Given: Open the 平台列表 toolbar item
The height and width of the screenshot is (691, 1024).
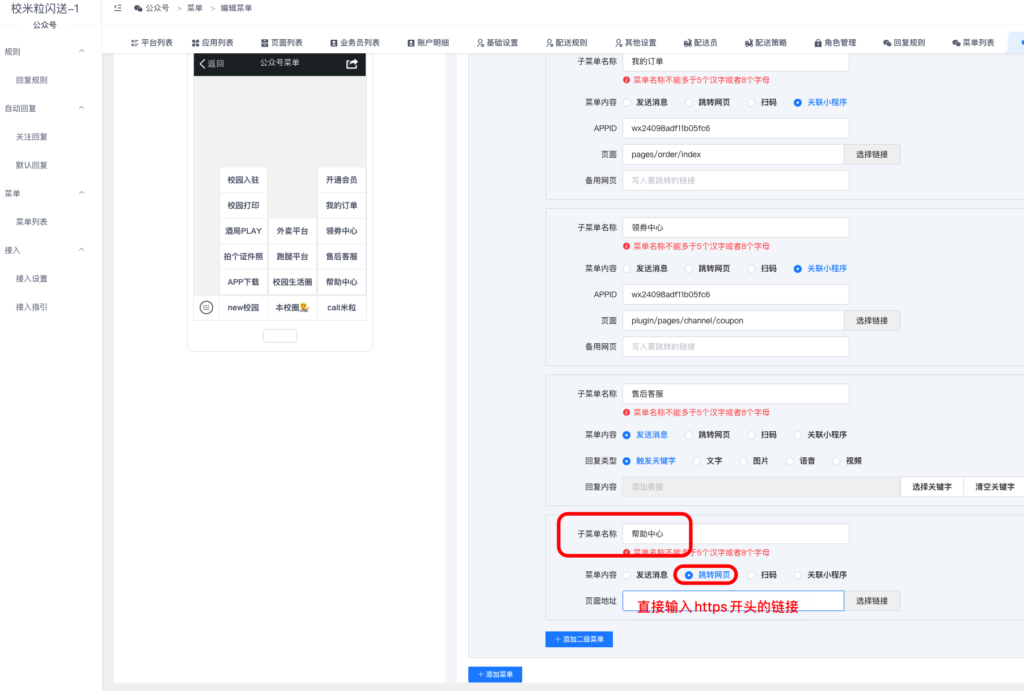Looking at the screenshot, I should pyautogui.click(x=155, y=42).
